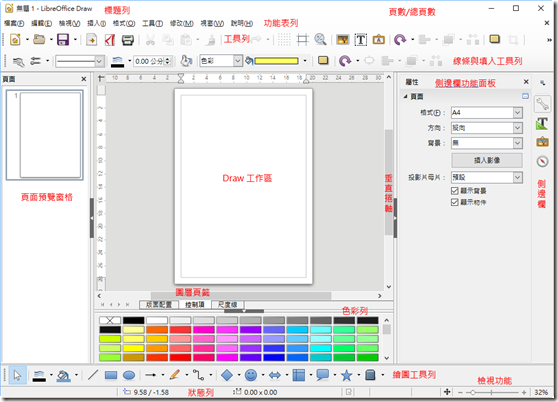Select the Ellipse tool
The height and width of the screenshot is (402, 558).
(129, 375)
